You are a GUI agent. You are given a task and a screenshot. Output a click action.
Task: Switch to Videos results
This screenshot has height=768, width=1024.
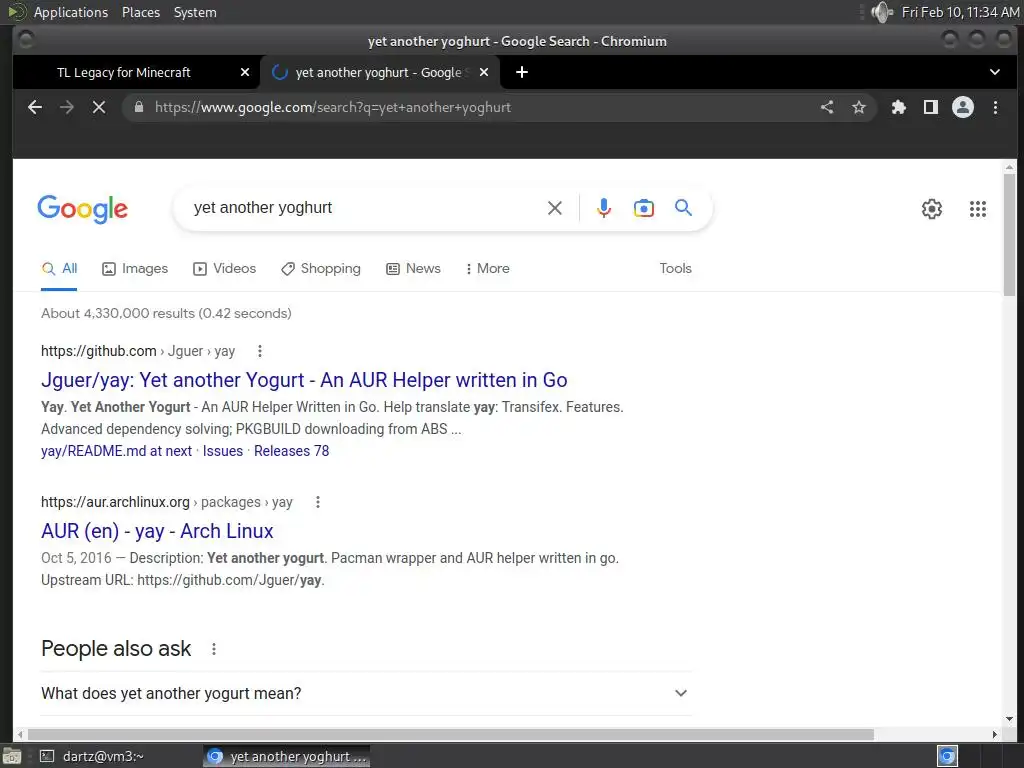point(225,268)
